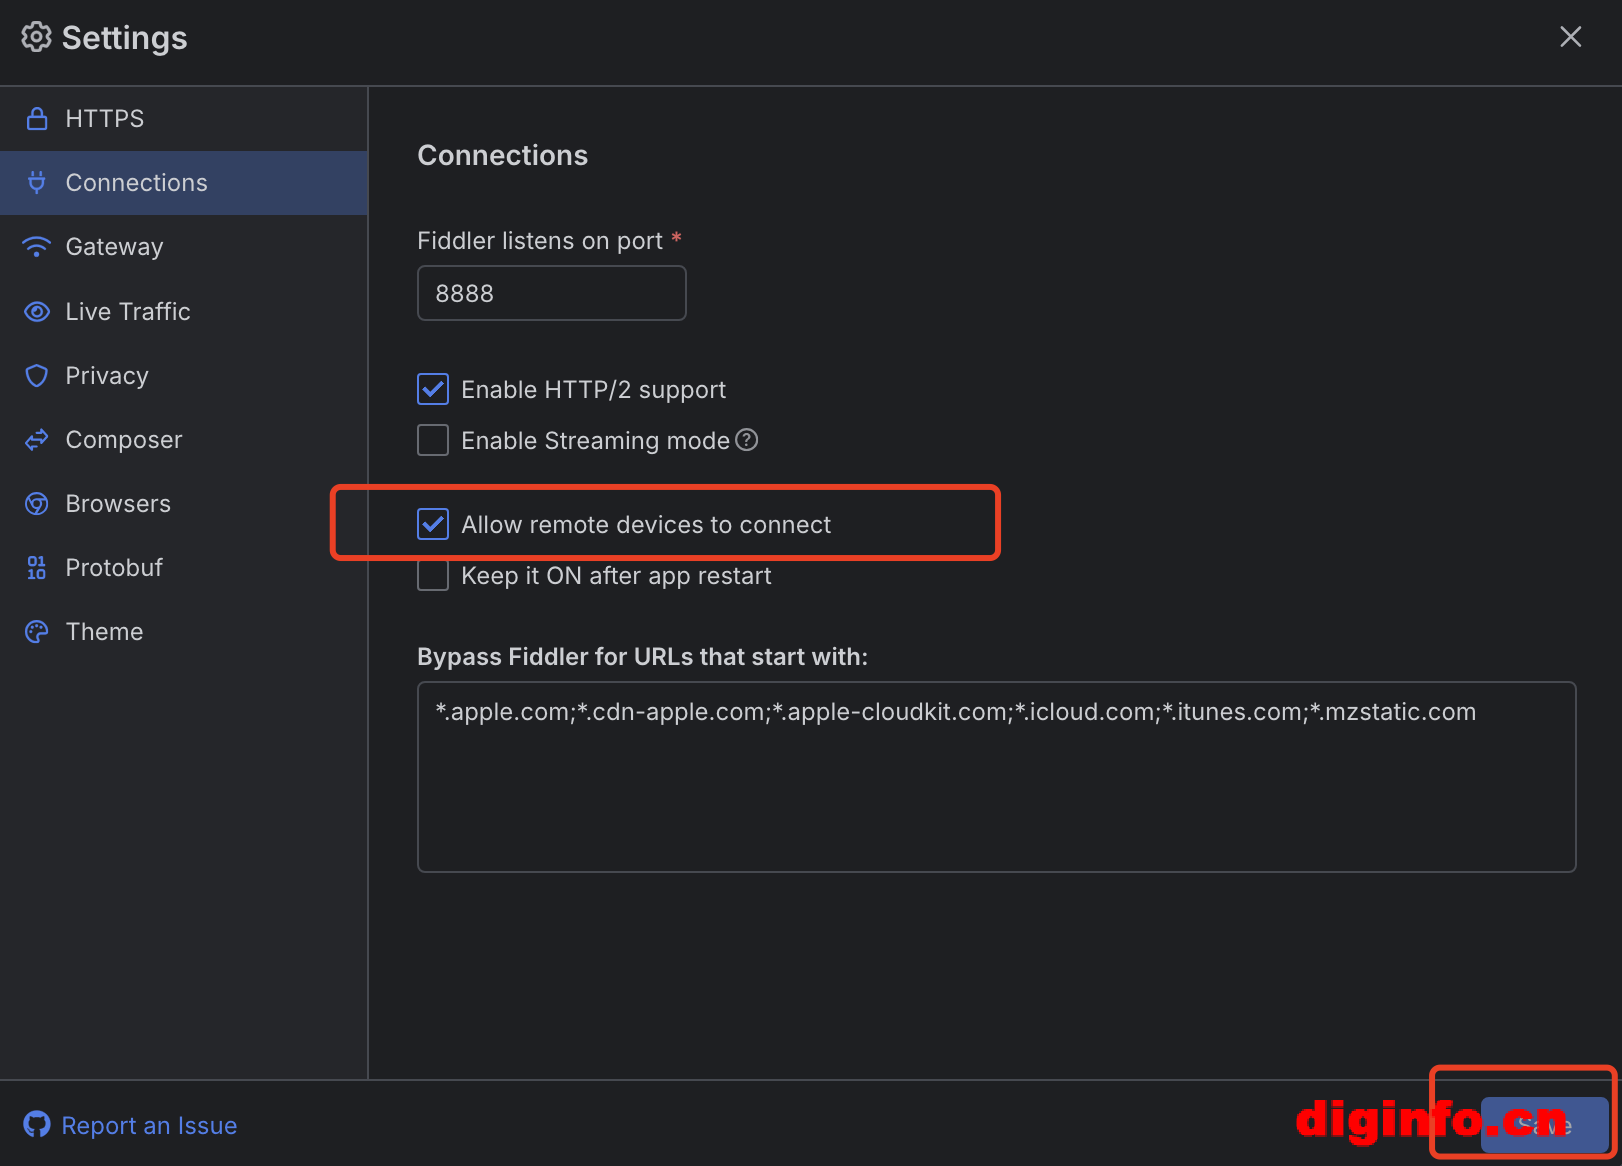Click 'Bypass Fiddler for URLs that start with' label
Screen dimensions: 1622x1166
pos(643,657)
